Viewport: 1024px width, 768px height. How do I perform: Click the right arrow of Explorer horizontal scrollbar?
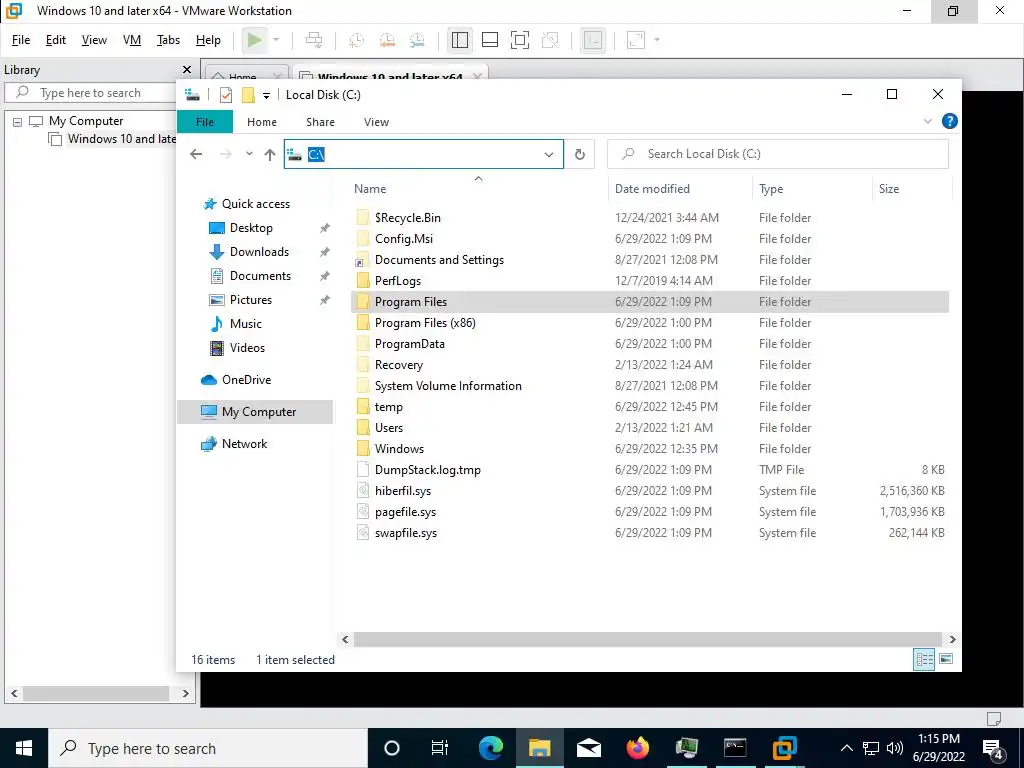[952, 639]
